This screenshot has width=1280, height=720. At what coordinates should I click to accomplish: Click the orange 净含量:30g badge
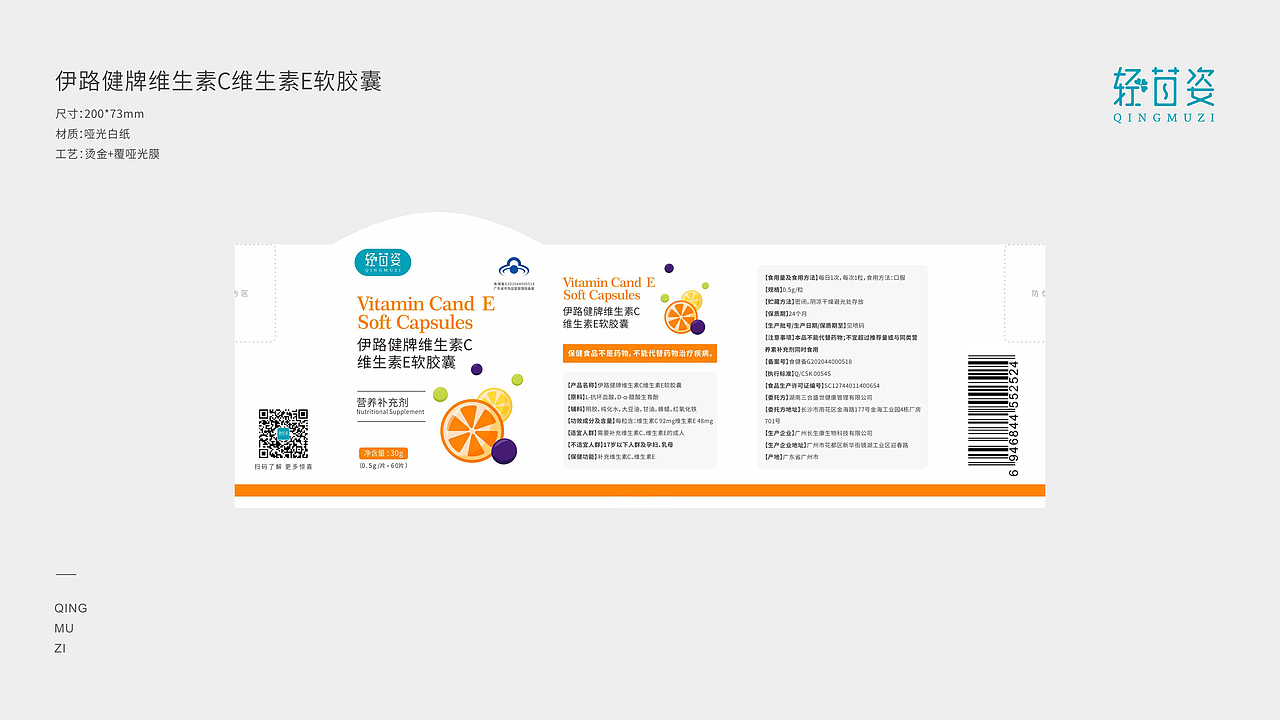click(384, 453)
